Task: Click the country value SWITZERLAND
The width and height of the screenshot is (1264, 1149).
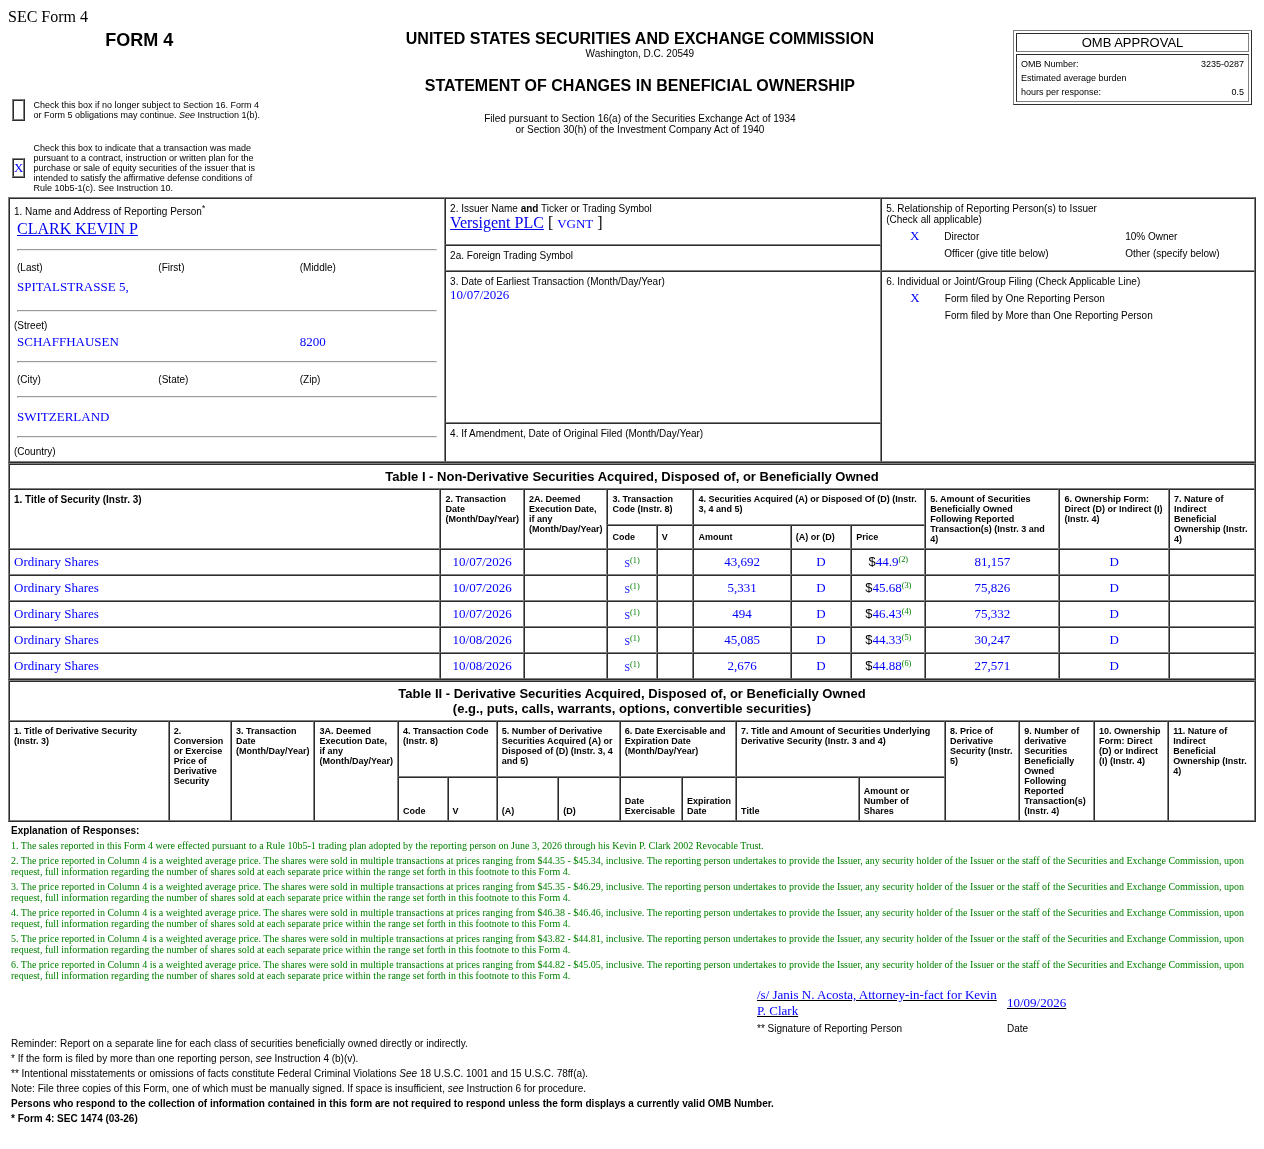Action: coord(63,417)
